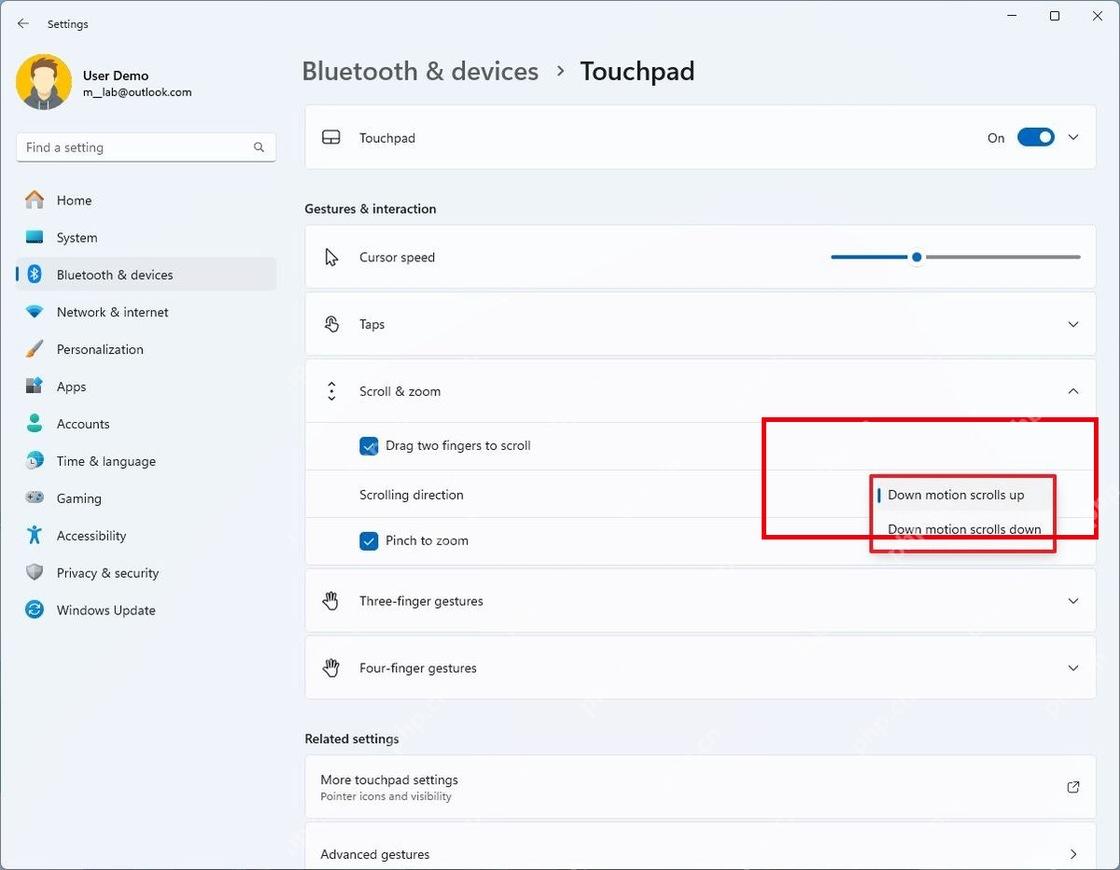Select Down motion scrolls down option

click(964, 529)
